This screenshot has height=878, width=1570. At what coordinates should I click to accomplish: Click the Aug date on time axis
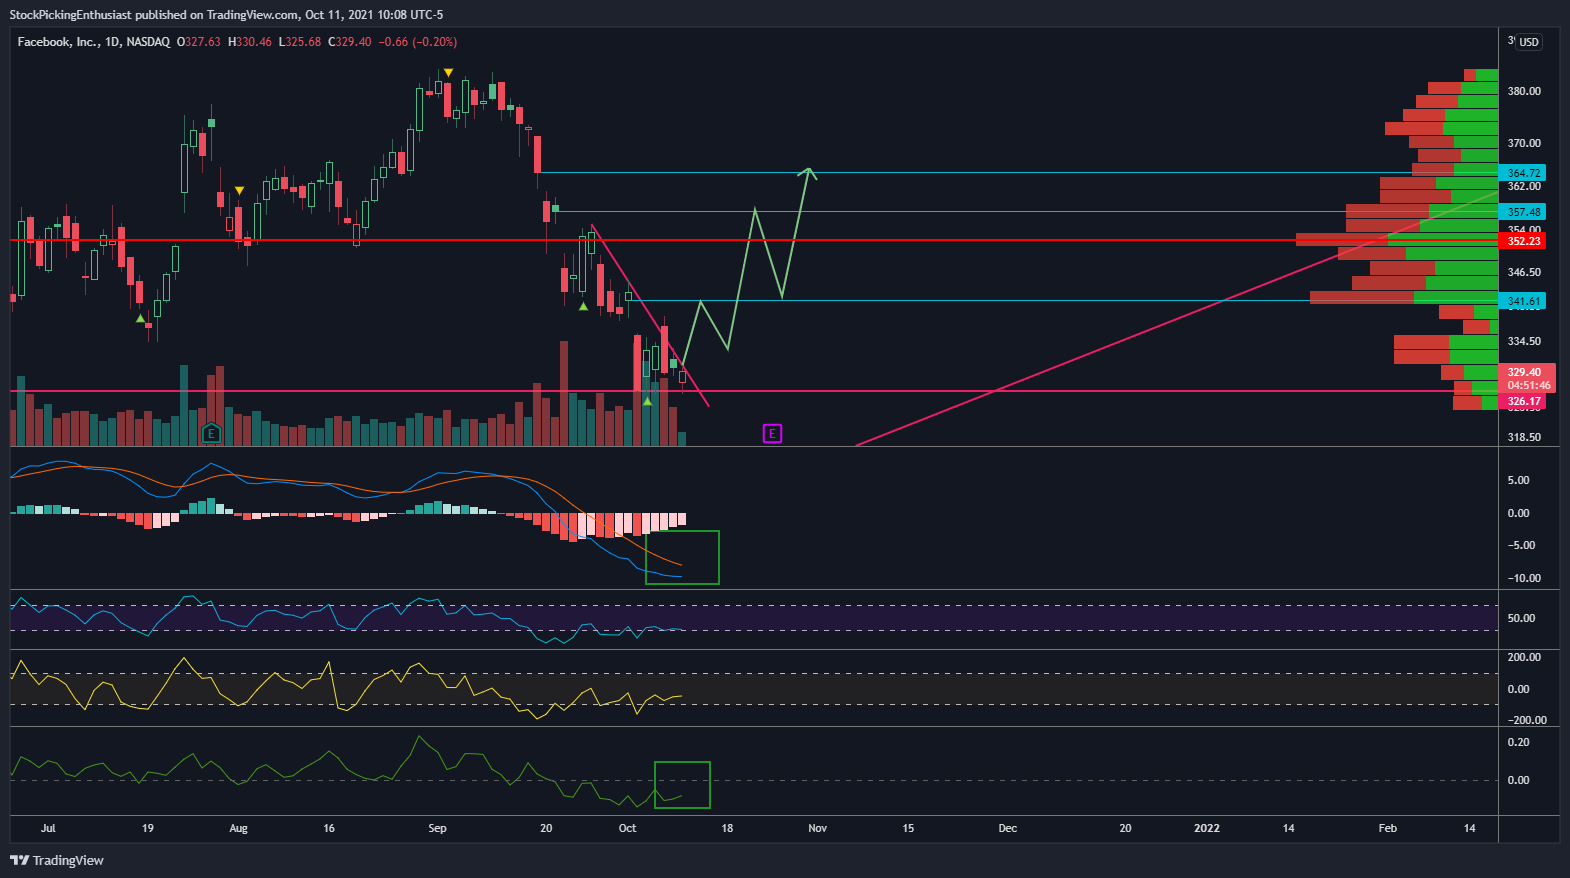pyautogui.click(x=238, y=828)
